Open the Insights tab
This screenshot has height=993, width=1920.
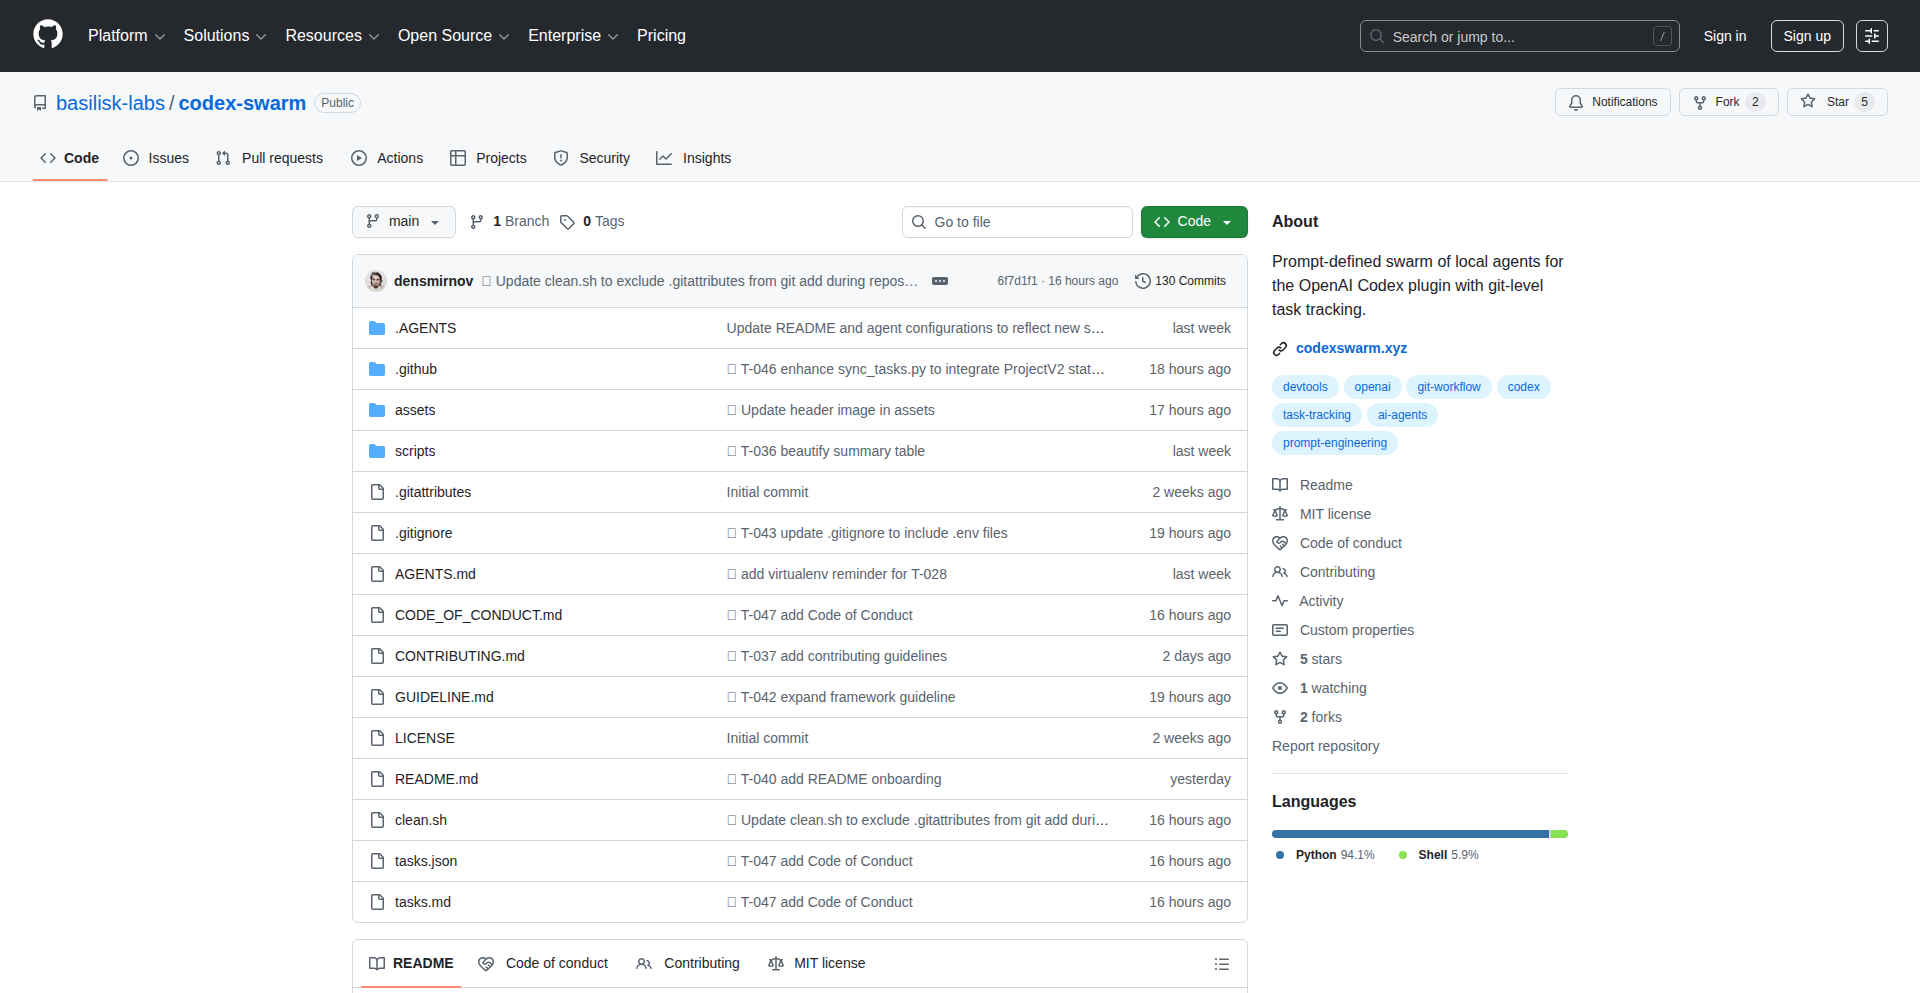coord(694,157)
